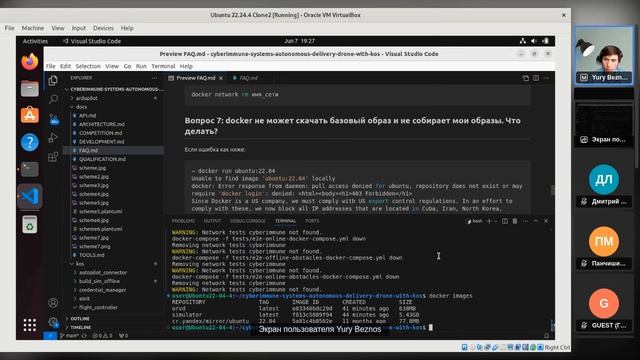Click the ports forwarded status bar item
The image size is (640, 360).
coord(123,336)
